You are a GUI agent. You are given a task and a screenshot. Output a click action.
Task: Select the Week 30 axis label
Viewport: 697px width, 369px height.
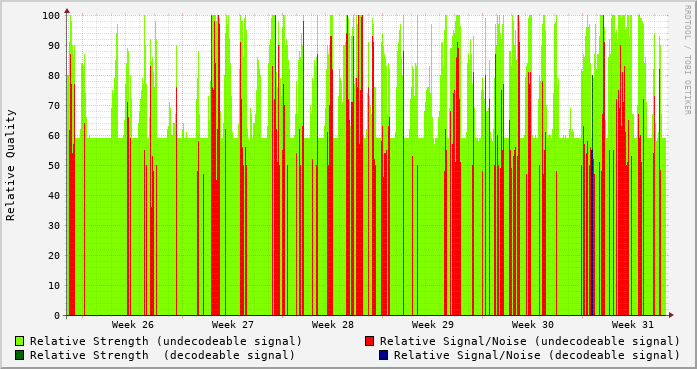(x=533, y=325)
